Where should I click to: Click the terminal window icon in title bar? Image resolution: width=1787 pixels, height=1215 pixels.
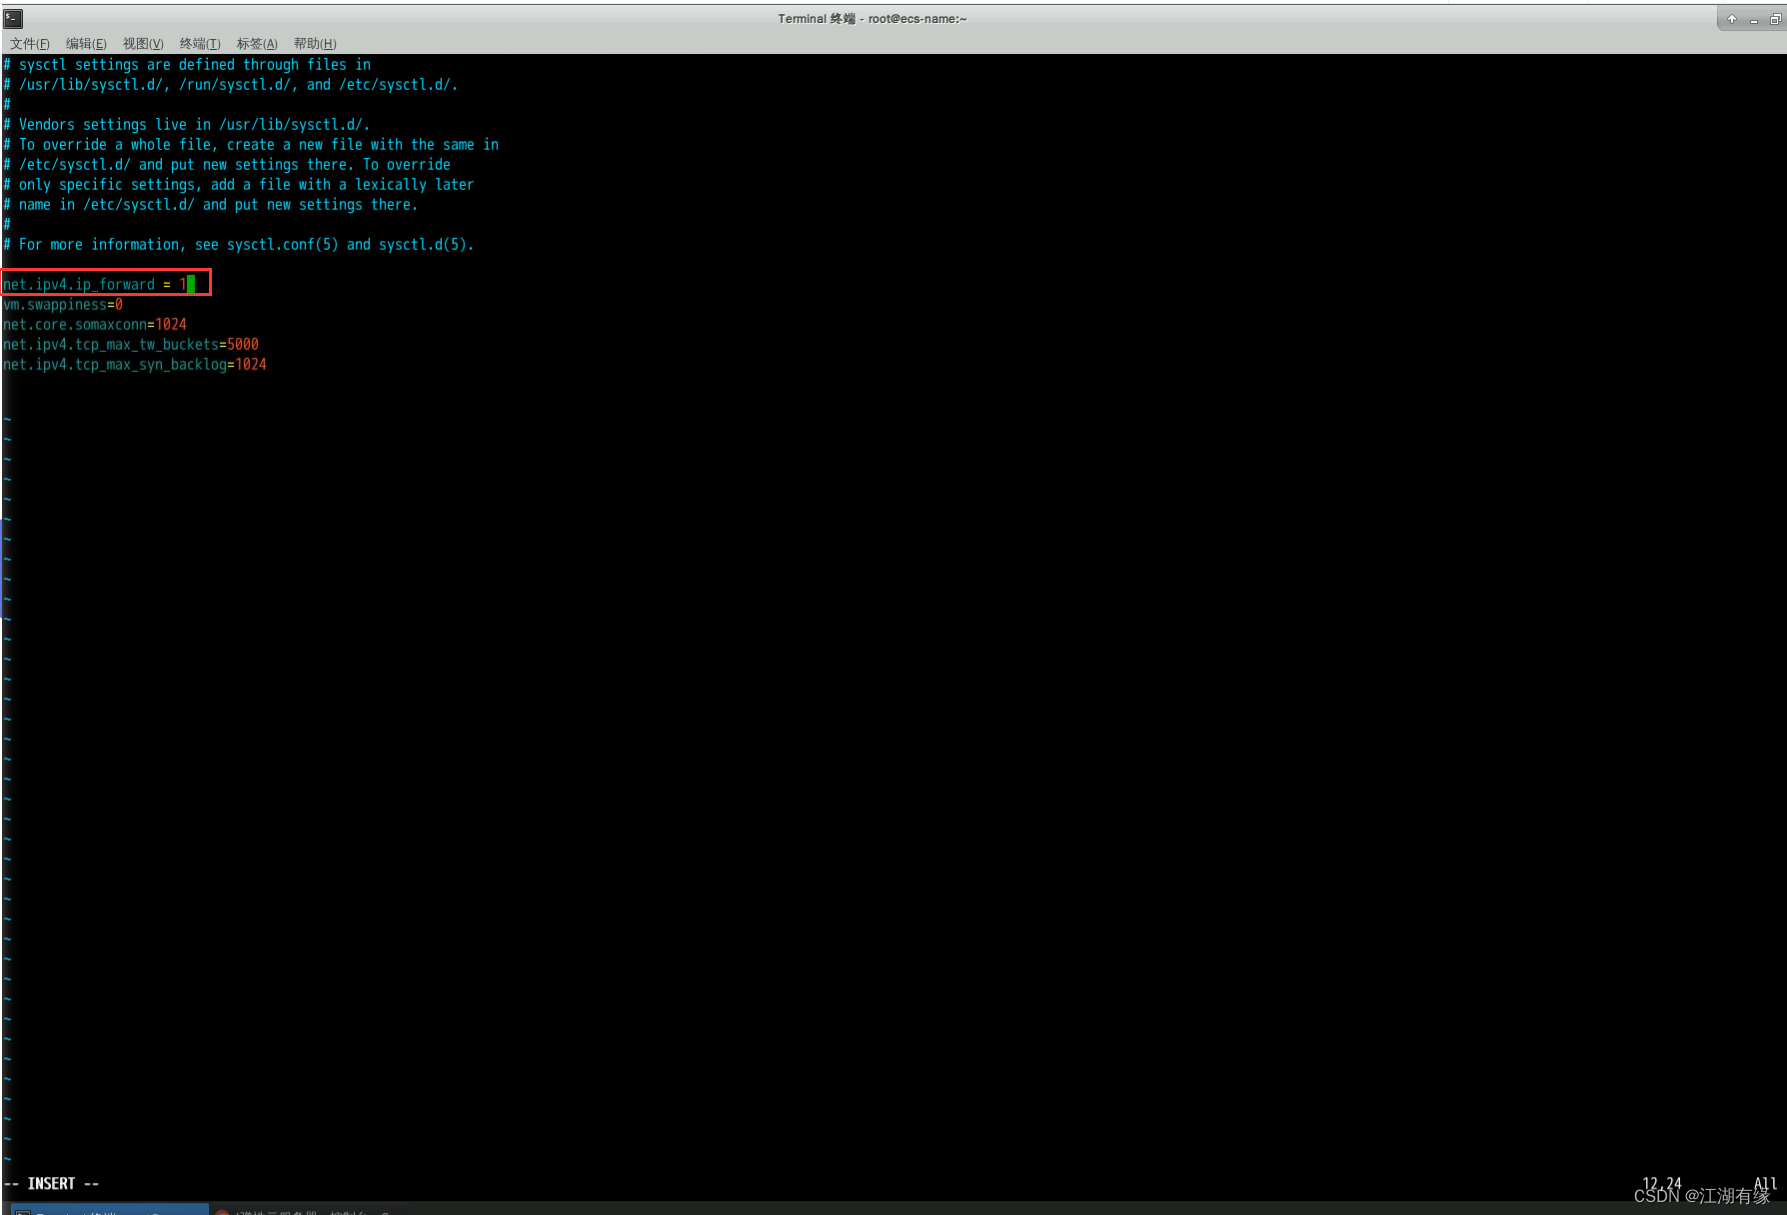point(13,18)
